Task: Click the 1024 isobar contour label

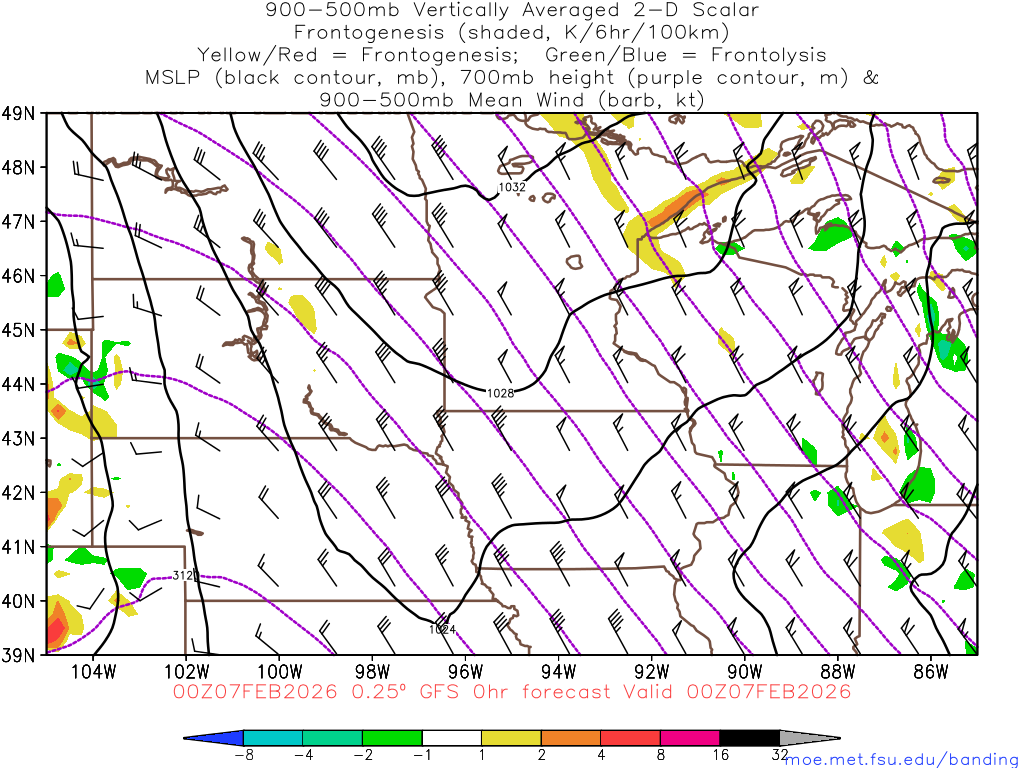Action: click(442, 629)
